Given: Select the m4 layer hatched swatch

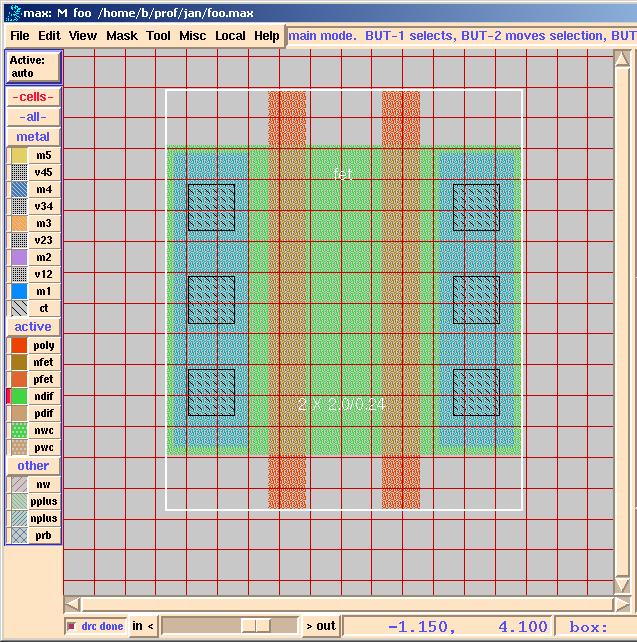Looking at the screenshot, I should [19, 190].
